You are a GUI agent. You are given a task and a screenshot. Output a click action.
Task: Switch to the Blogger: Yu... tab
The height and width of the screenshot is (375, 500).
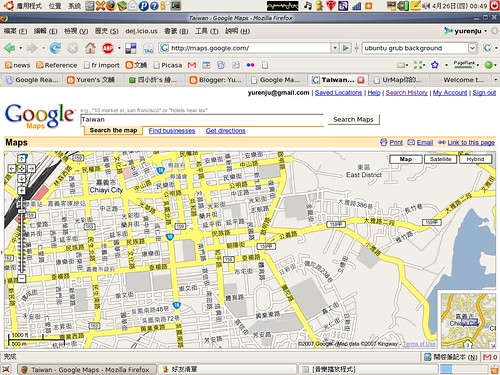coord(215,80)
